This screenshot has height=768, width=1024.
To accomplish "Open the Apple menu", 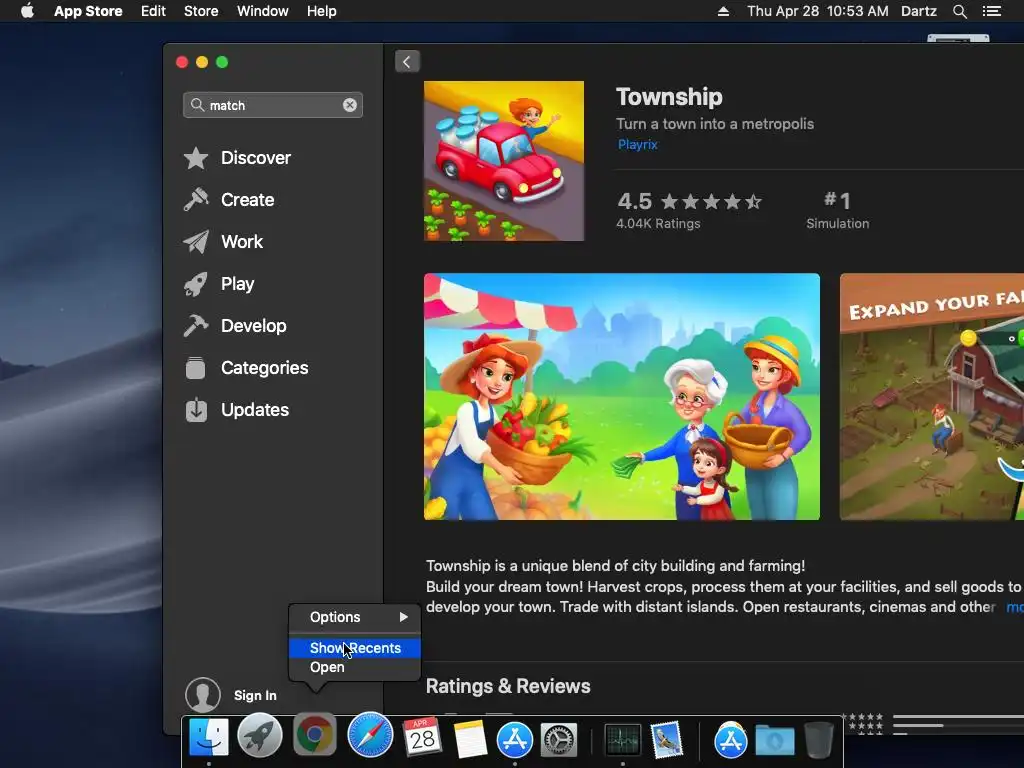I will pos(27,11).
